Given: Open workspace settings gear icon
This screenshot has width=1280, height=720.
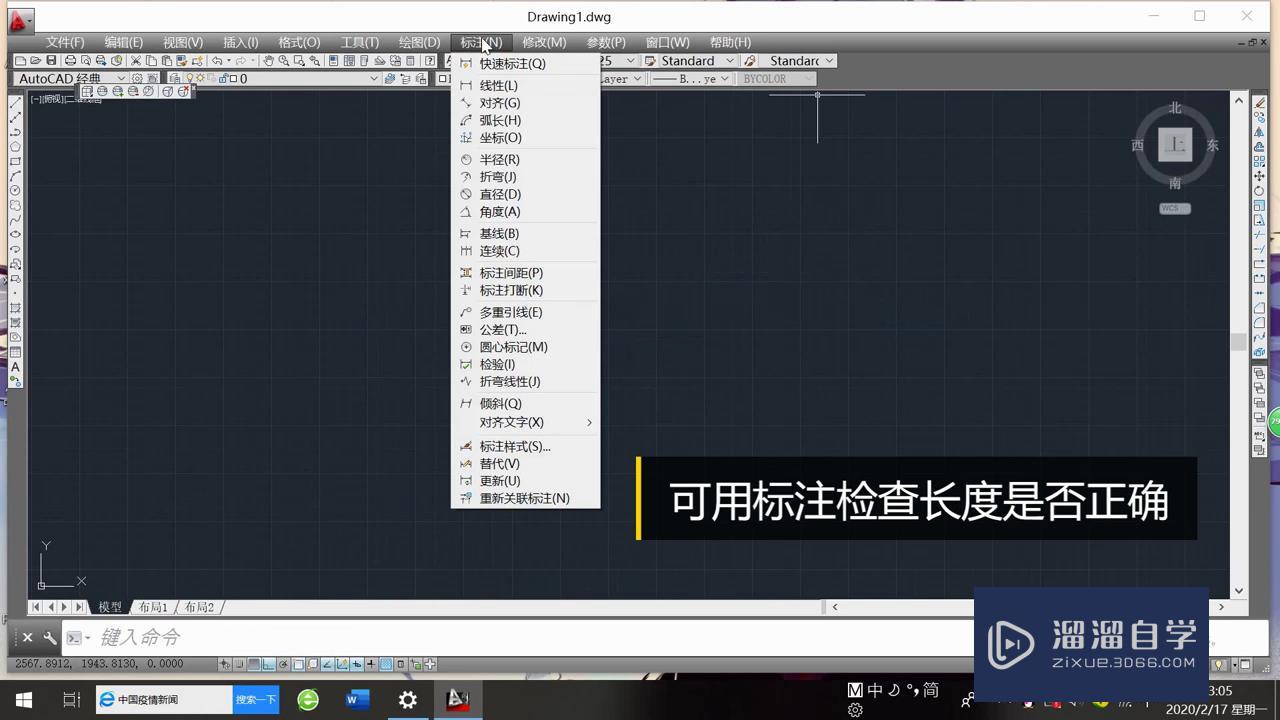Looking at the screenshot, I should pyautogui.click(x=137, y=79).
